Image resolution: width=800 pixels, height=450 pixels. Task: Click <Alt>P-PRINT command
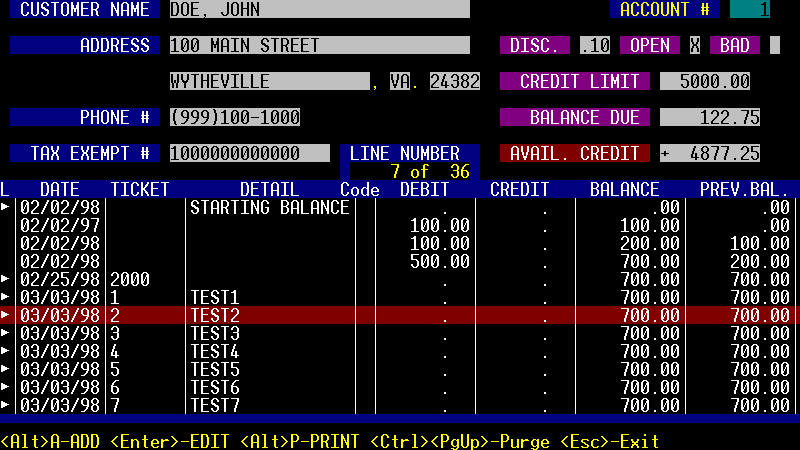pyautogui.click(x=300, y=441)
